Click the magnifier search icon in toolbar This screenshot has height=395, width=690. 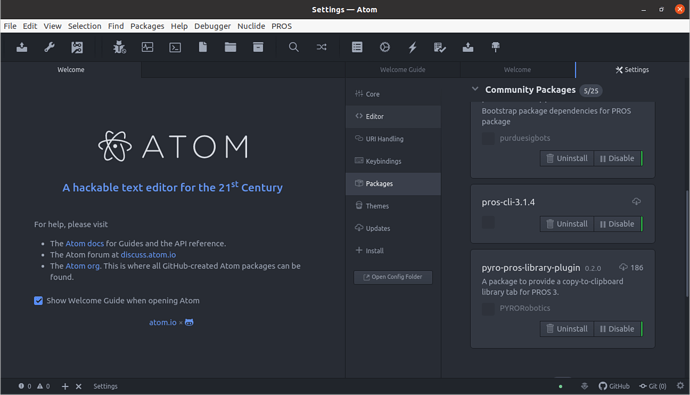point(294,47)
